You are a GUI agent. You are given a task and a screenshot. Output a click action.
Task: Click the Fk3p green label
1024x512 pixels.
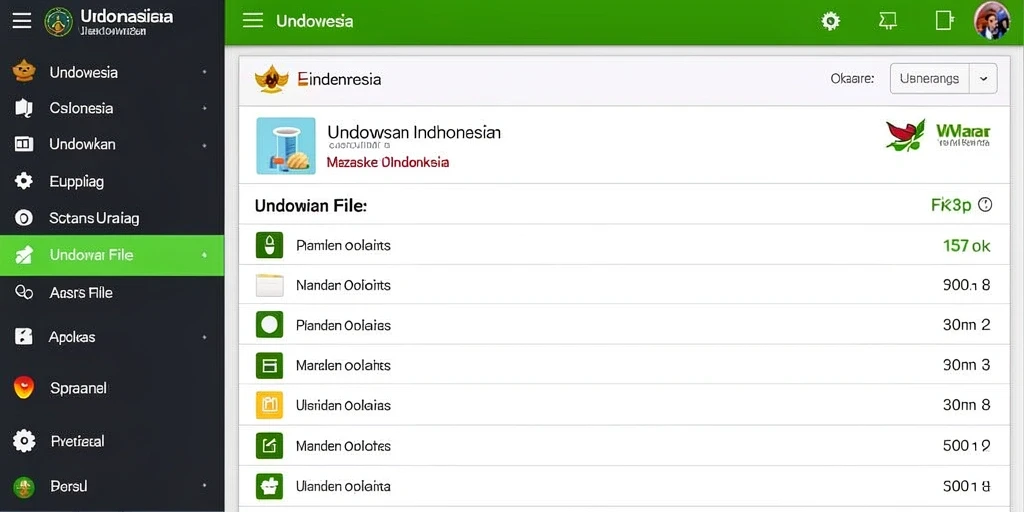point(952,205)
